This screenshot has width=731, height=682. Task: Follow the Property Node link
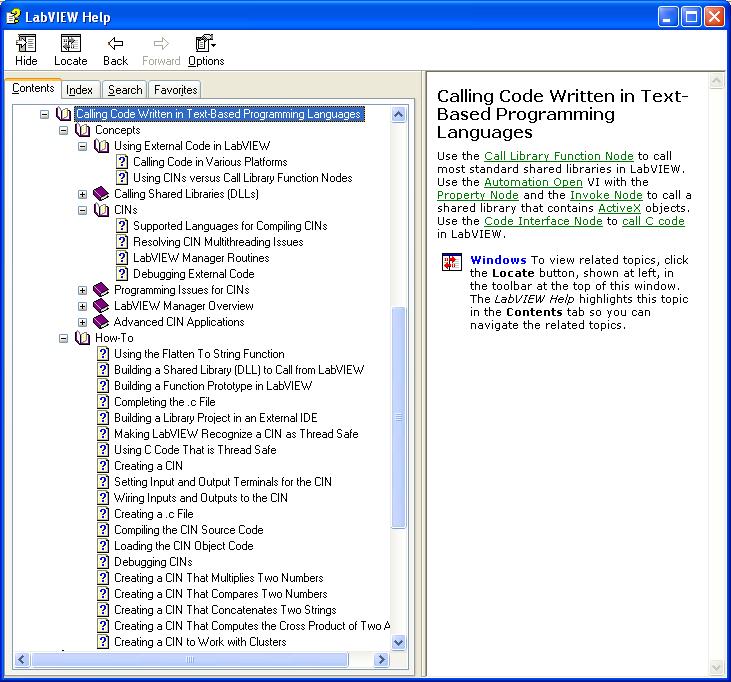tap(477, 195)
